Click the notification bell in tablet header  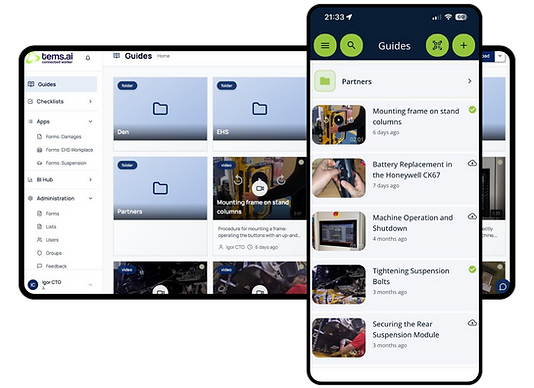pos(88,58)
